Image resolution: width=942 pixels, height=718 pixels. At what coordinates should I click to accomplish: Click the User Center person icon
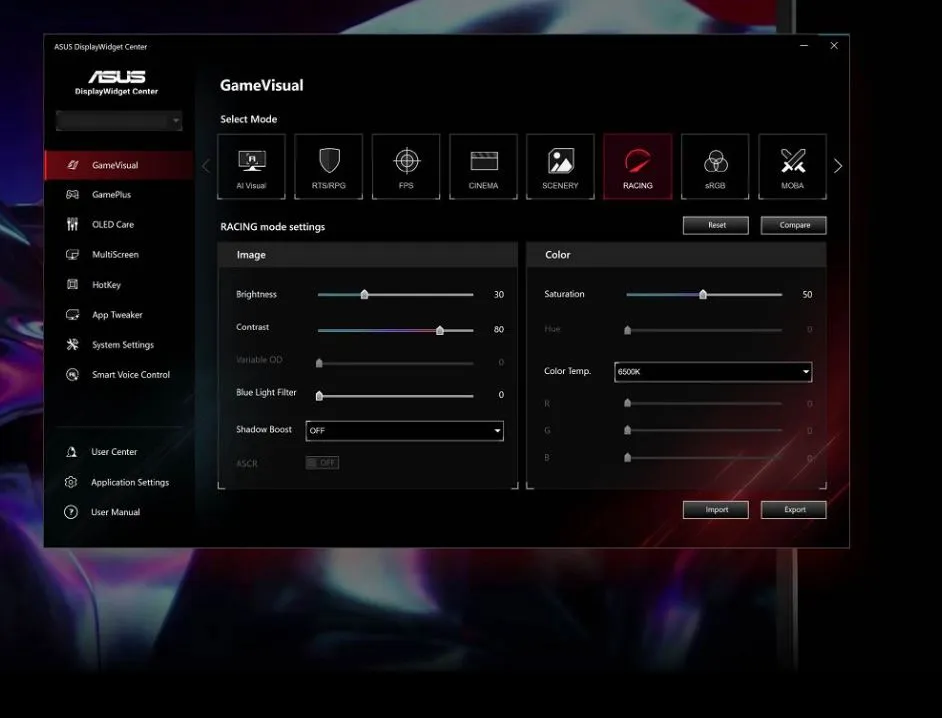pyautogui.click(x=71, y=452)
